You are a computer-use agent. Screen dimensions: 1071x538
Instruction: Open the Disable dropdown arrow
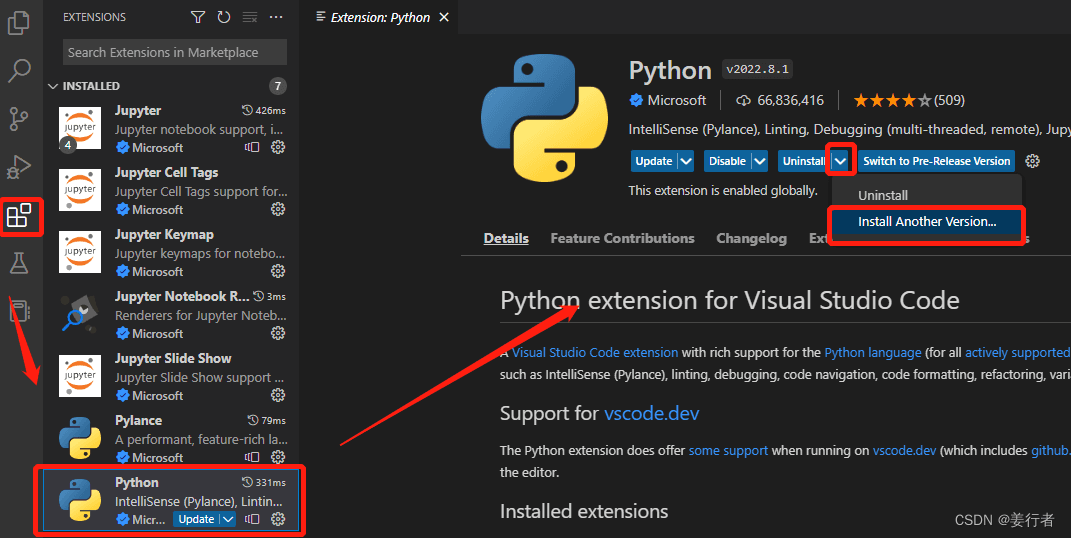coord(760,161)
